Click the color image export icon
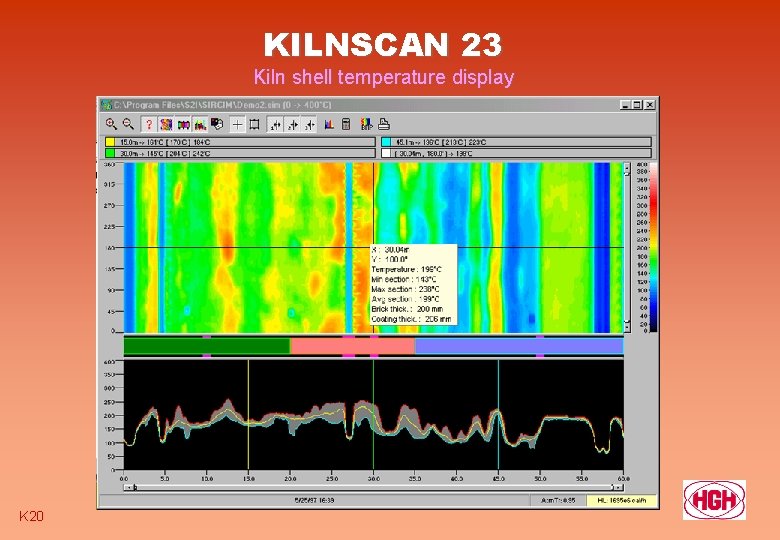The image size is (780, 540). (367, 124)
